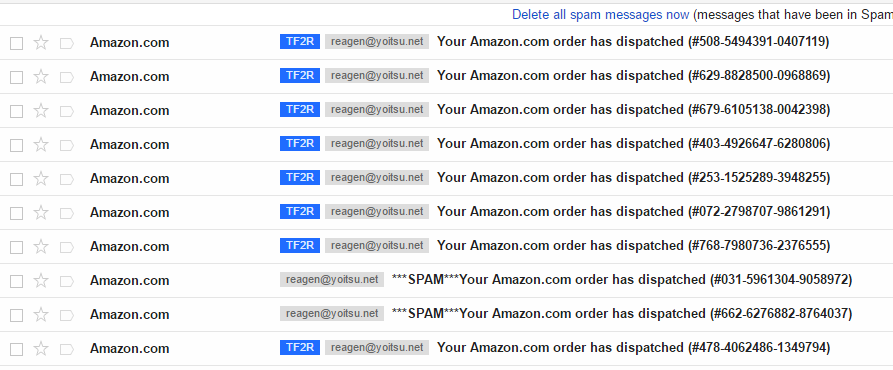Click TF2R label on order #253-1525289-3948255 email
Image resolution: width=893 pixels, height=370 pixels.
tap(300, 178)
